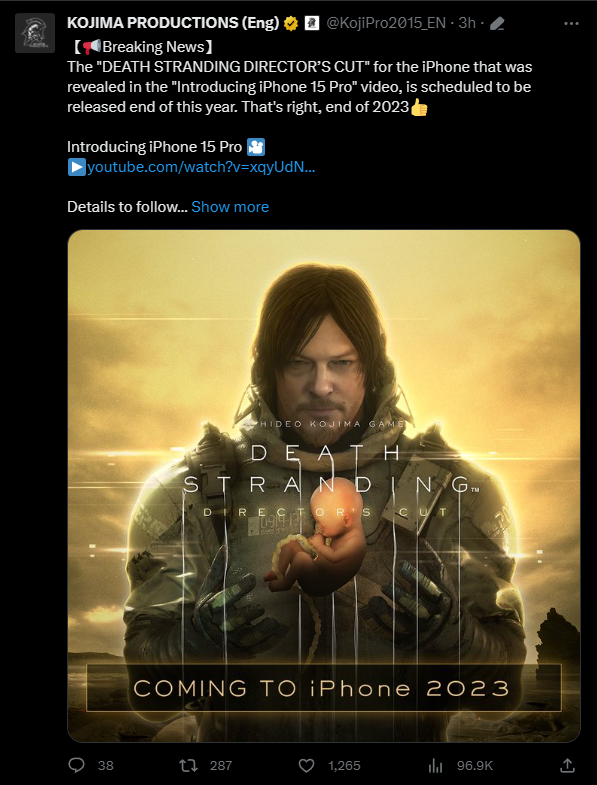Screen dimensions: 597x785
Task: Like the tweet with heart icon
Action: (307, 765)
